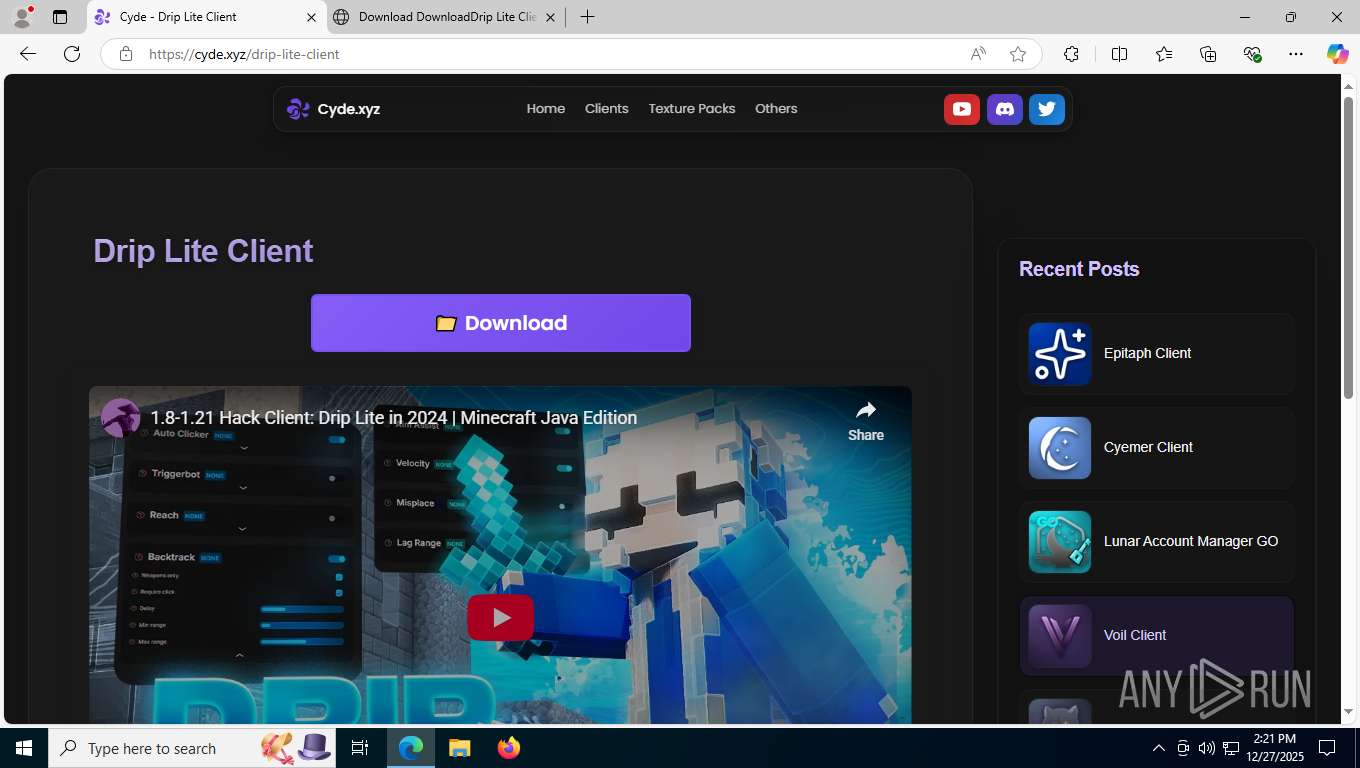
Task: Show hidden system tray icons
Action: 1159,748
